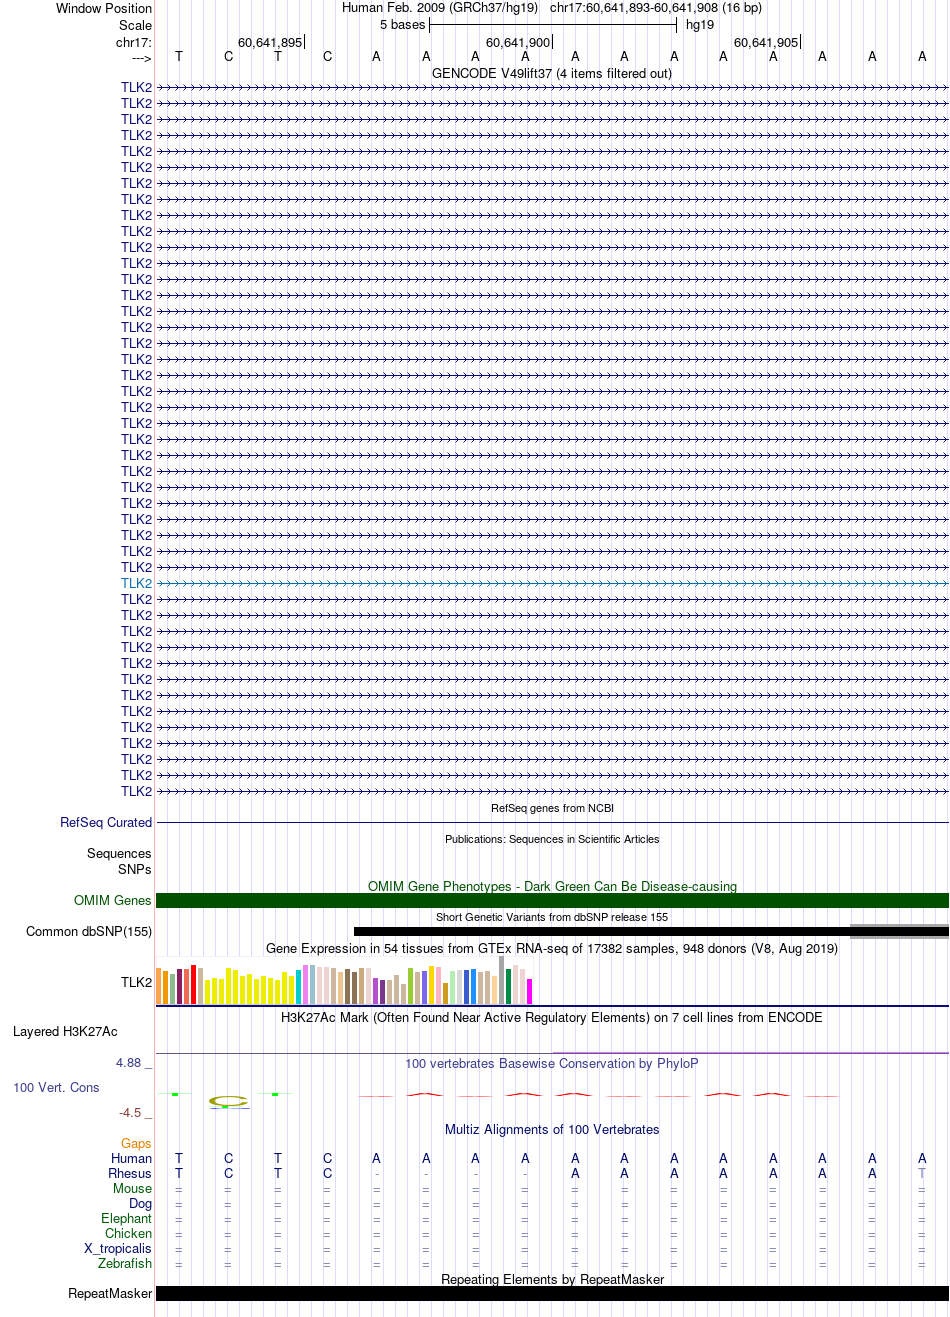The image size is (950, 1317).
Task: Click the 'hg19' assembly text
Action: [700, 25]
